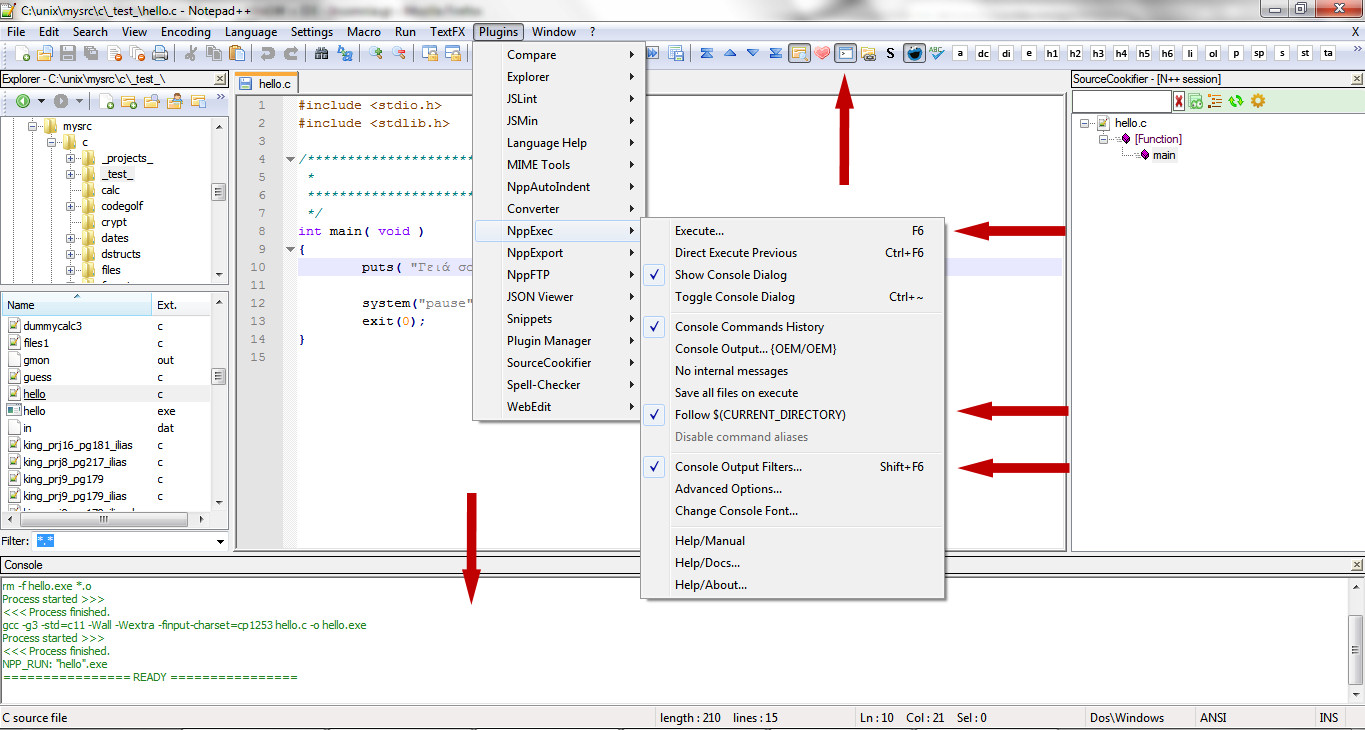Screen dimensions: 1365x730
Task: Collapse code fold marker at line 4
Action: click(x=289, y=159)
